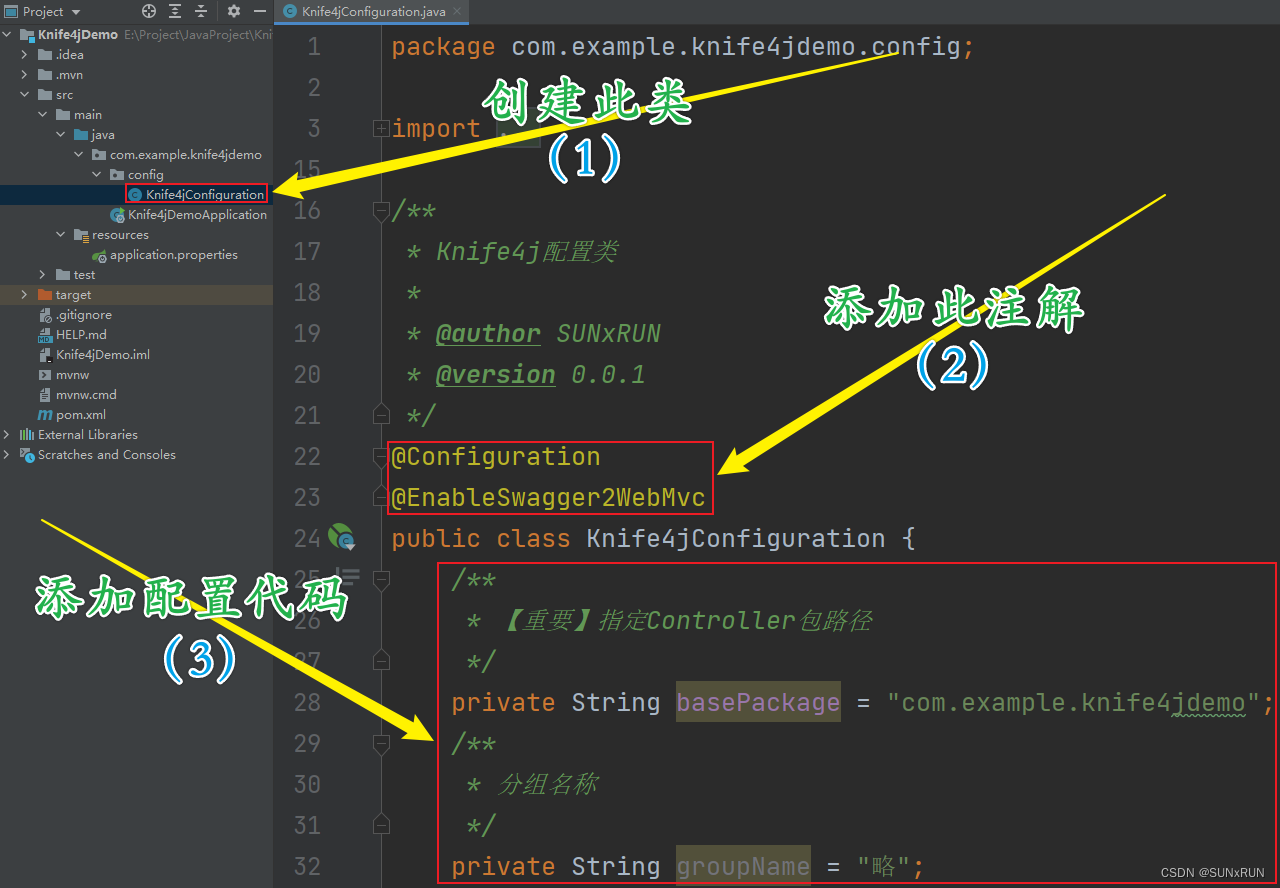Click the @Configuration annotation in editor
This screenshot has height=888, width=1280.
tap(496, 456)
